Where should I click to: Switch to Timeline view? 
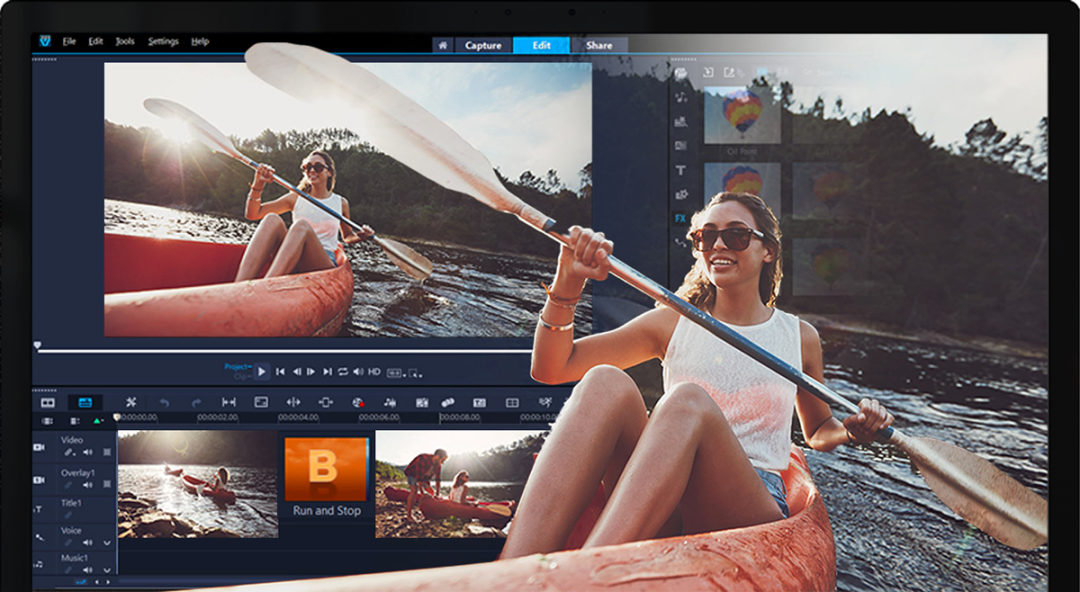click(85, 402)
